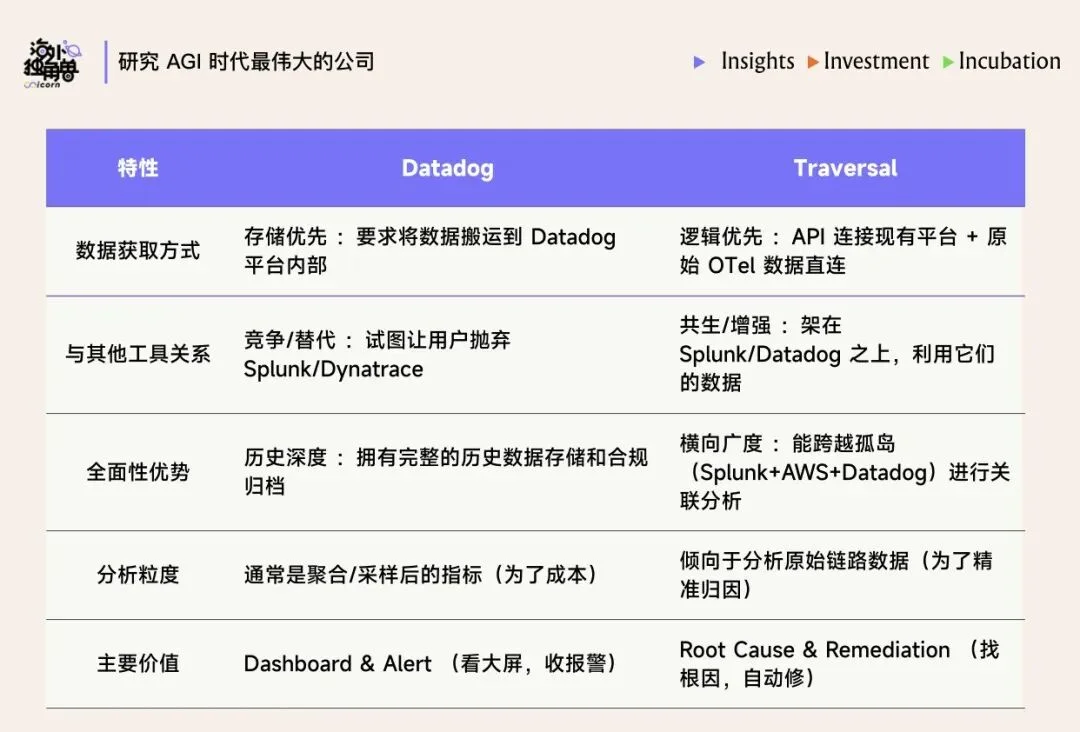Collapse the 分析粒度 row
1080x732 pixels.
tap(137, 575)
